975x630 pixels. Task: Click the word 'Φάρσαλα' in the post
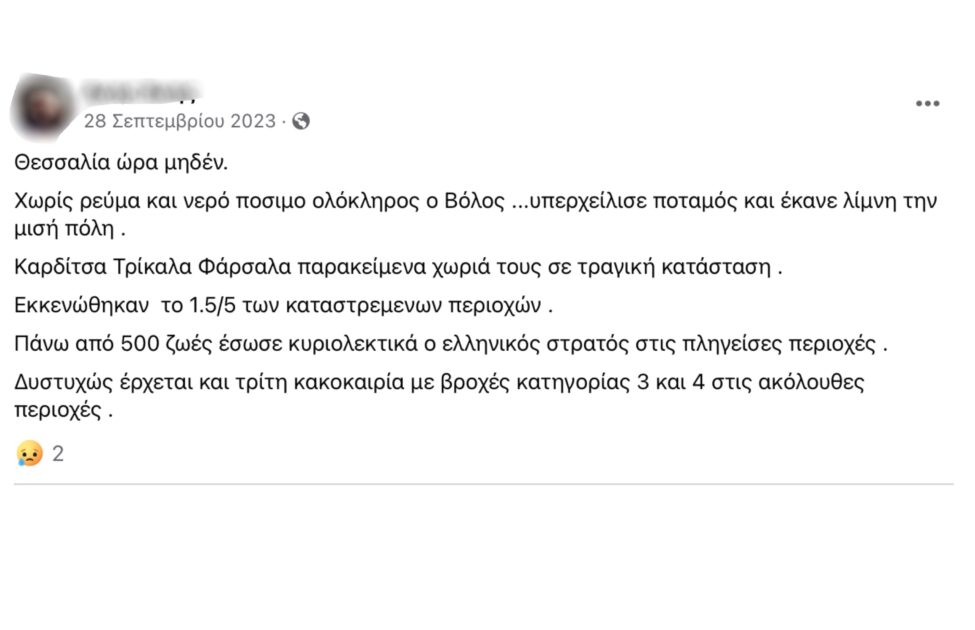[244, 267]
